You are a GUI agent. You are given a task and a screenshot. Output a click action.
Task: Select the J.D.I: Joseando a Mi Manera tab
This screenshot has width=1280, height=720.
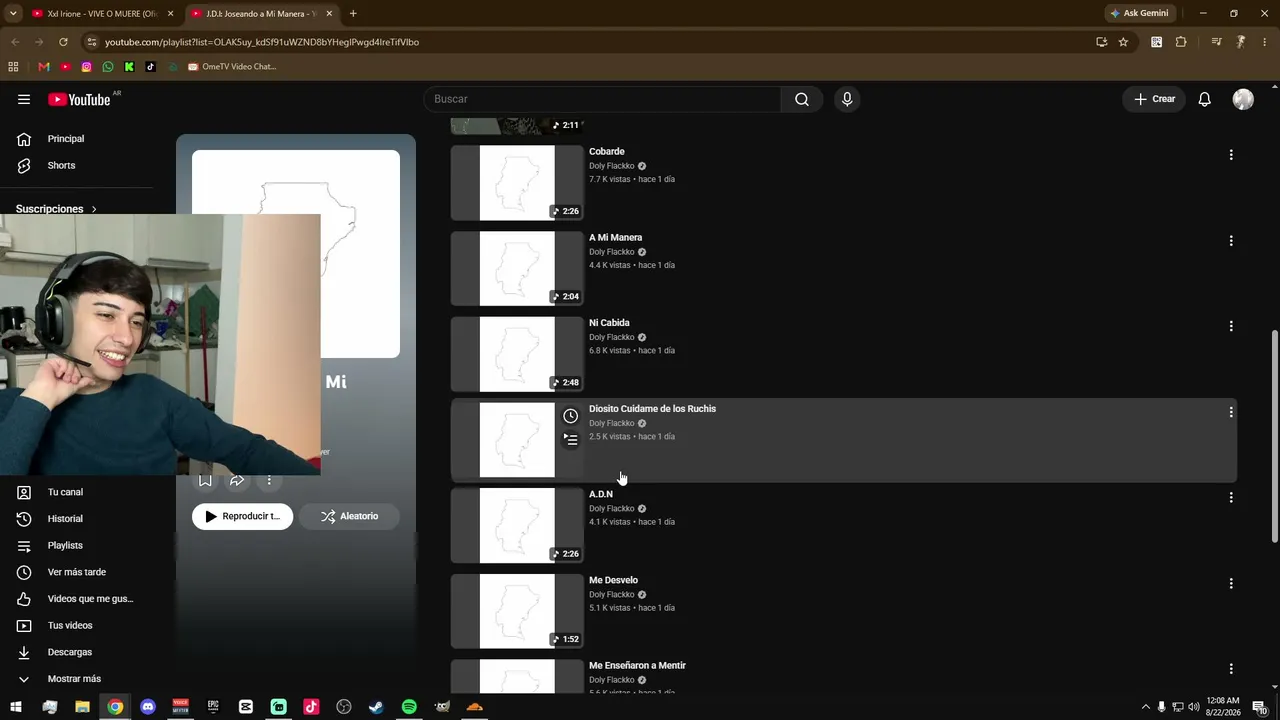pyautogui.click(x=262, y=14)
